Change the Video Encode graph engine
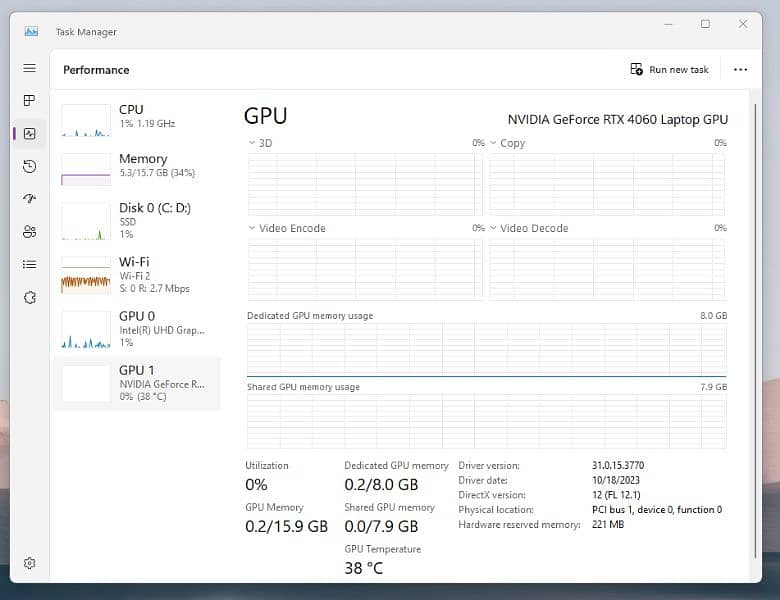The width and height of the screenshot is (780, 600). [286, 228]
